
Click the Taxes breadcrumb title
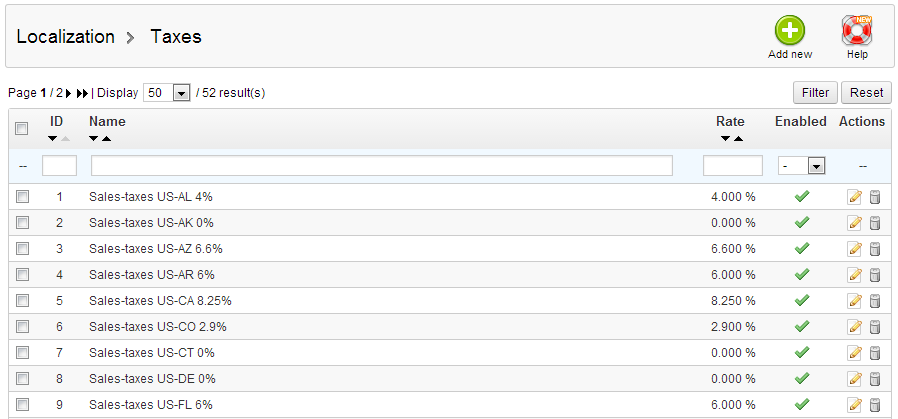point(176,37)
